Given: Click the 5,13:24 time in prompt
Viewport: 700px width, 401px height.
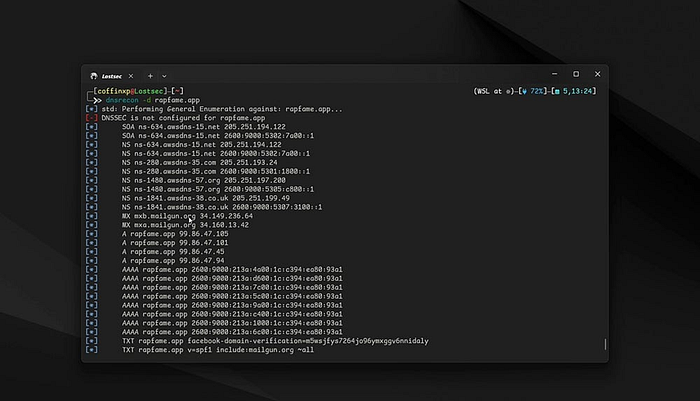Looking at the screenshot, I should coord(577,91).
